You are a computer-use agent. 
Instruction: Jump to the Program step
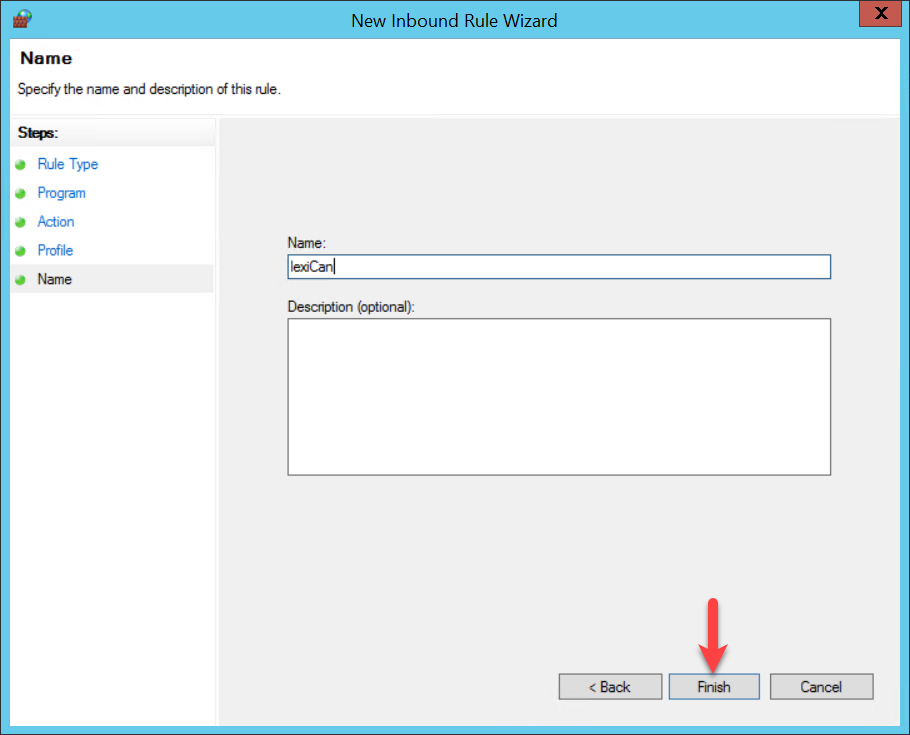coord(61,193)
